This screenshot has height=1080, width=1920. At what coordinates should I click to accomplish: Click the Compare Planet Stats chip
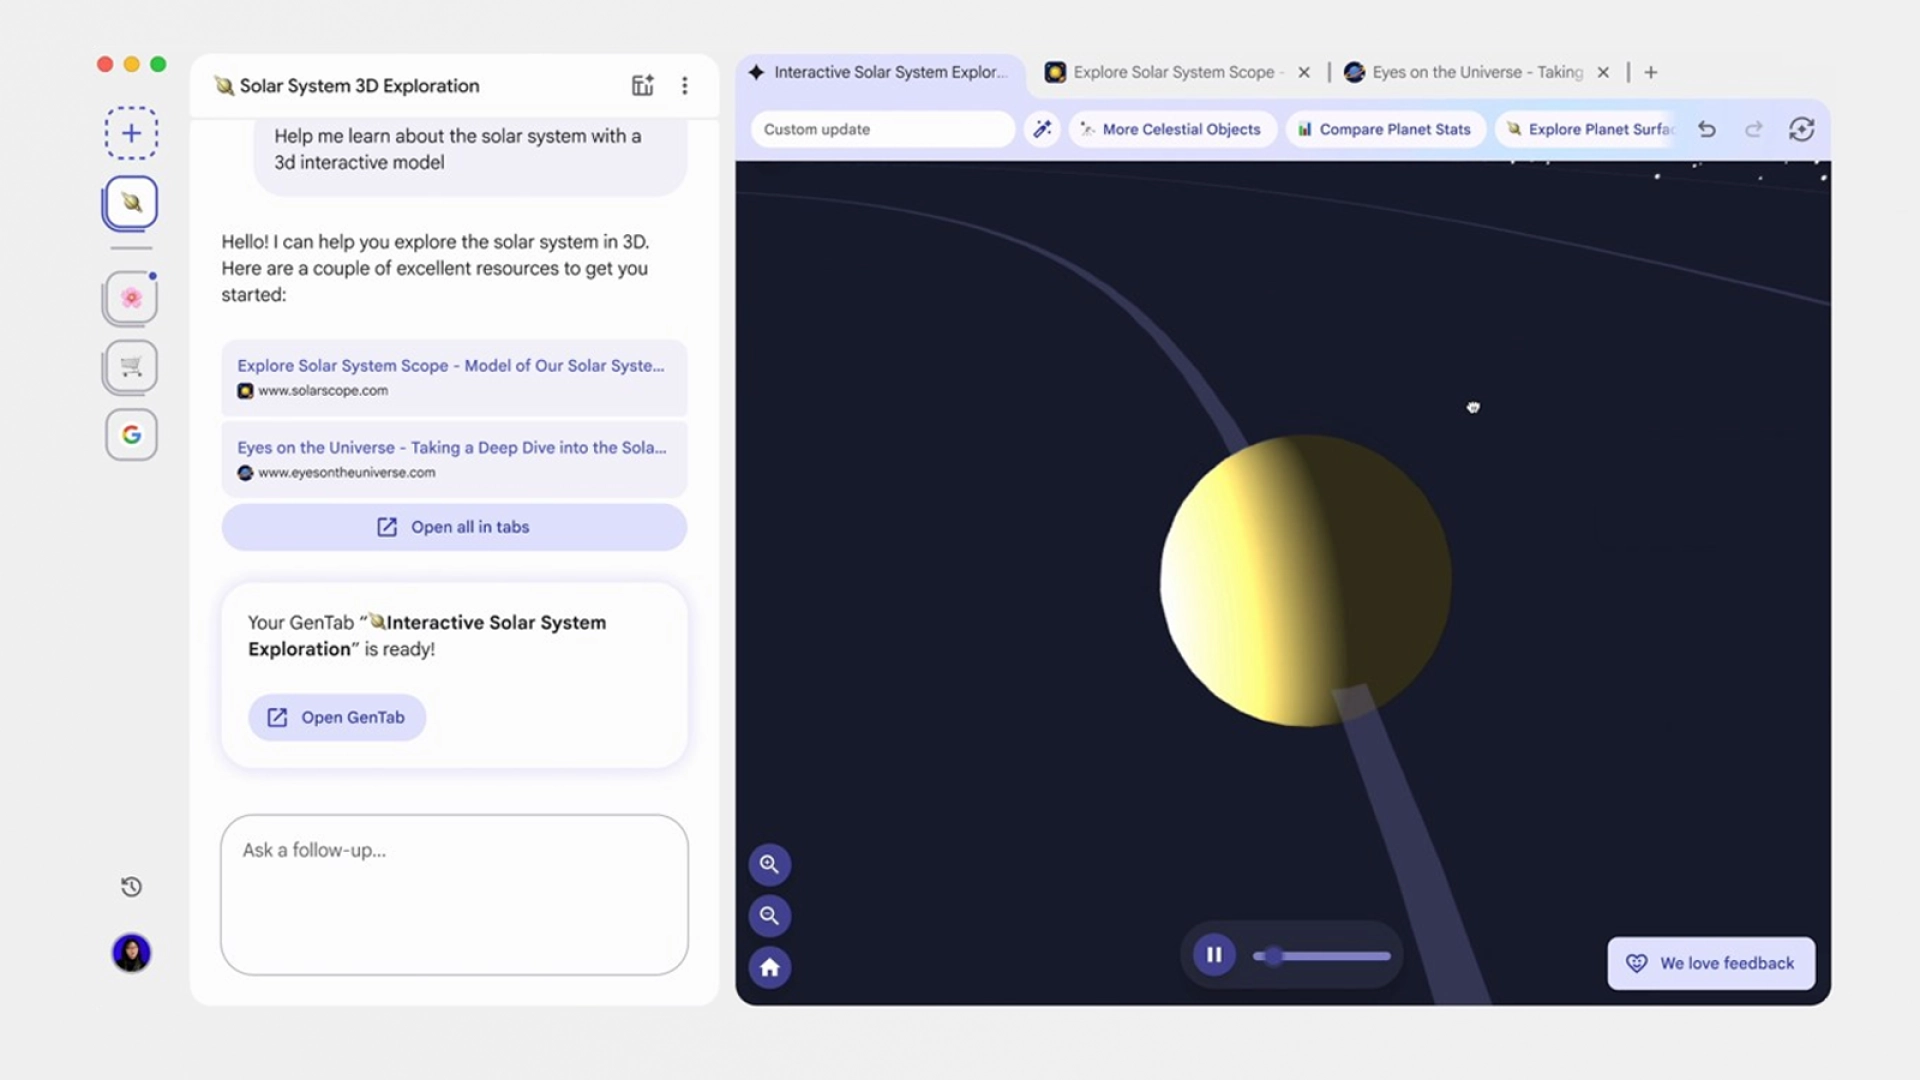point(1384,129)
